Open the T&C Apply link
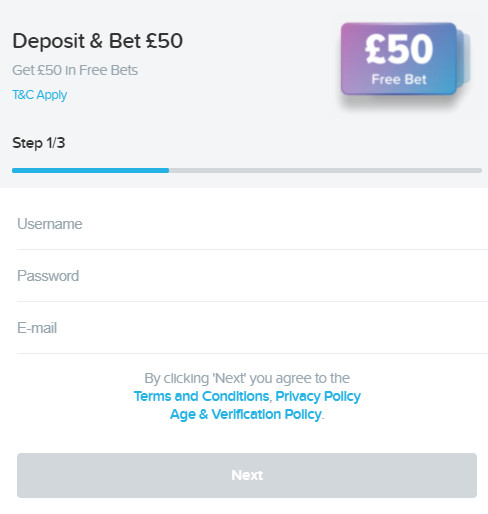The width and height of the screenshot is (488, 514). [x=40, y=95]
